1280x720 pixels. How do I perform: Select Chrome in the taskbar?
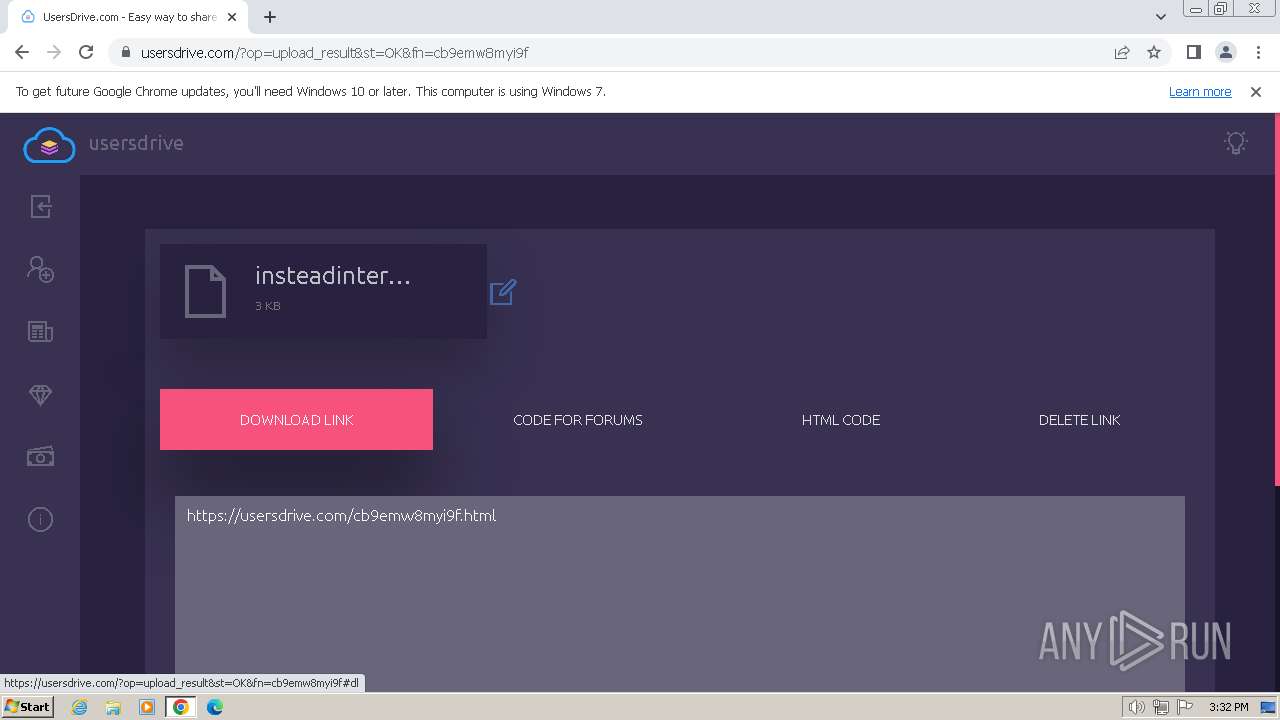(x=181, y=707)
